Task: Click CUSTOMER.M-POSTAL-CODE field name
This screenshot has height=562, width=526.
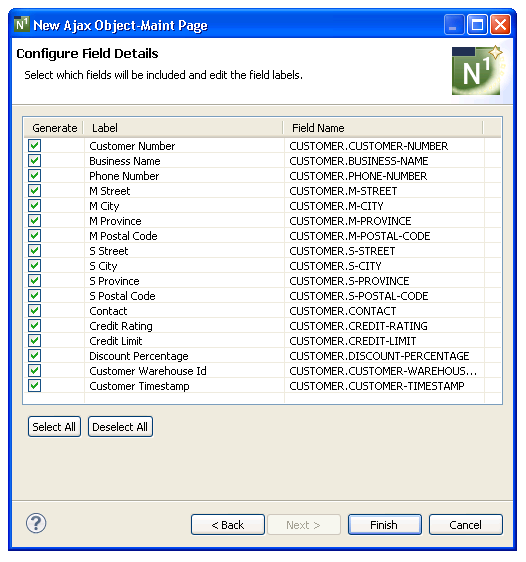Action: [x=360, y=237]
